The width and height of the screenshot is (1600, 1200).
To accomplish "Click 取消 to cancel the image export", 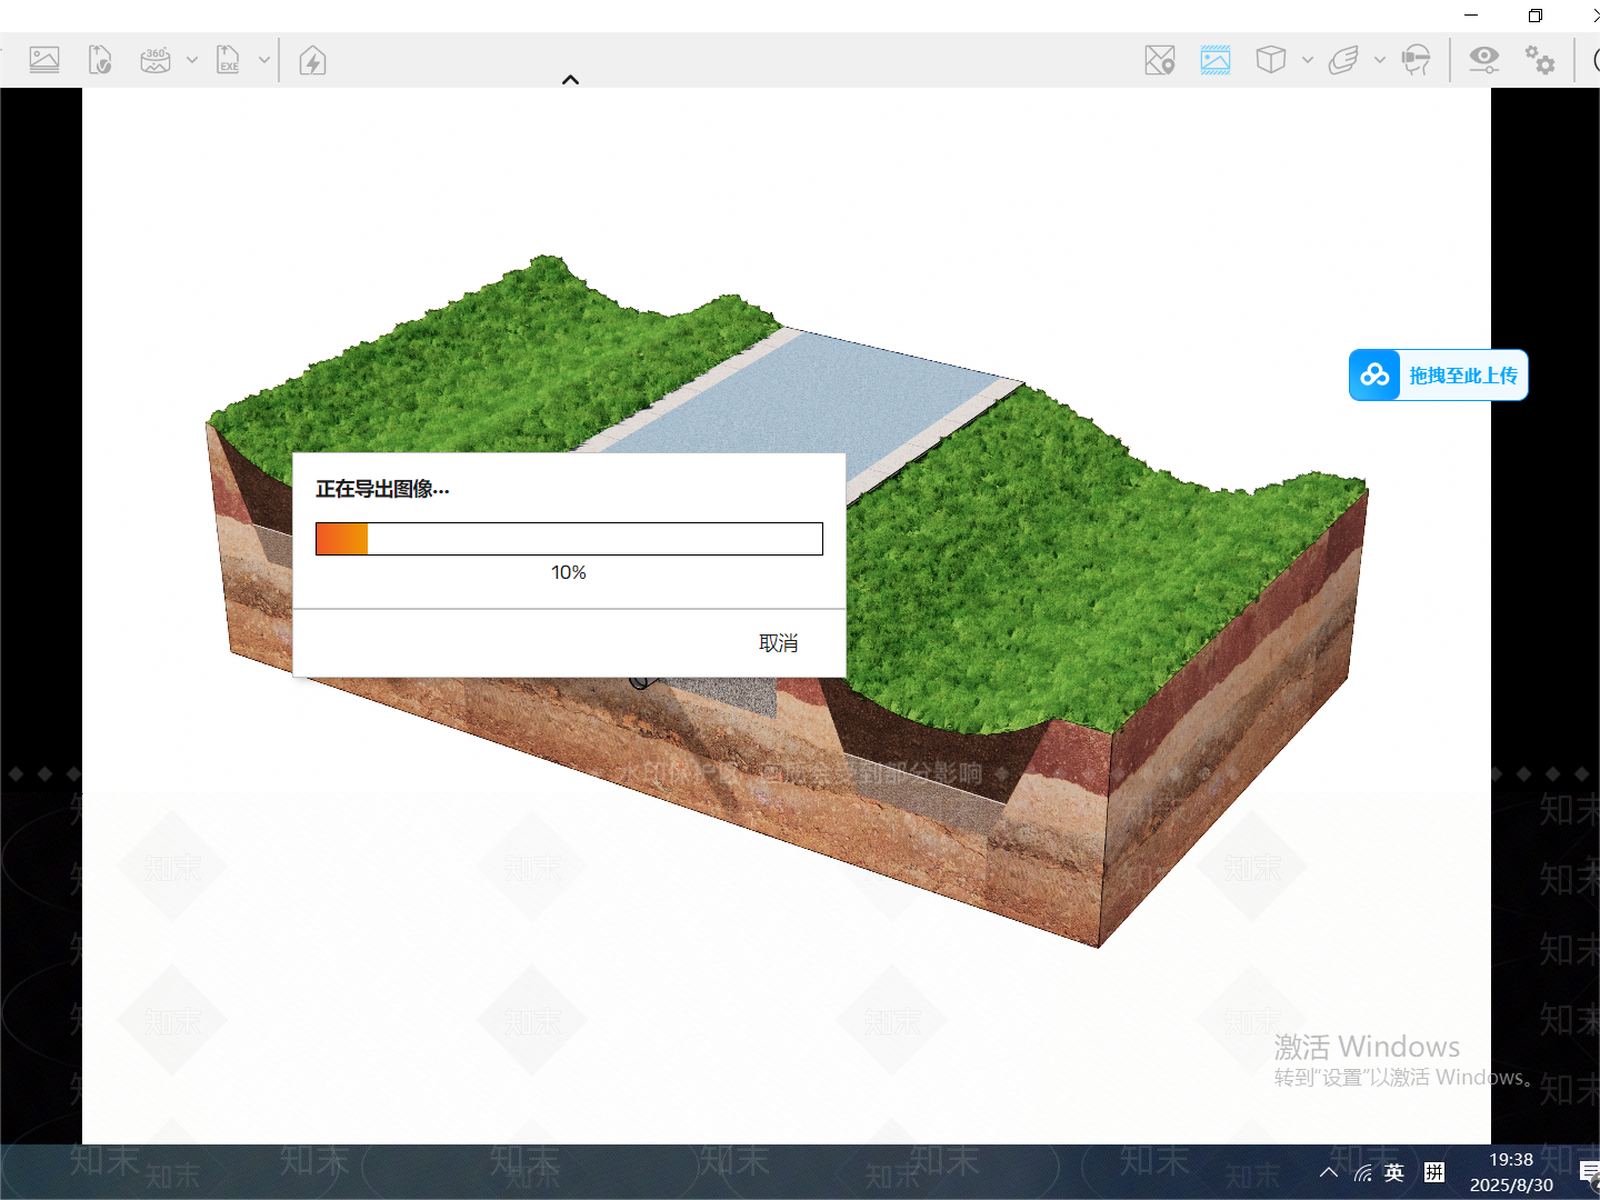I will 778,643.
